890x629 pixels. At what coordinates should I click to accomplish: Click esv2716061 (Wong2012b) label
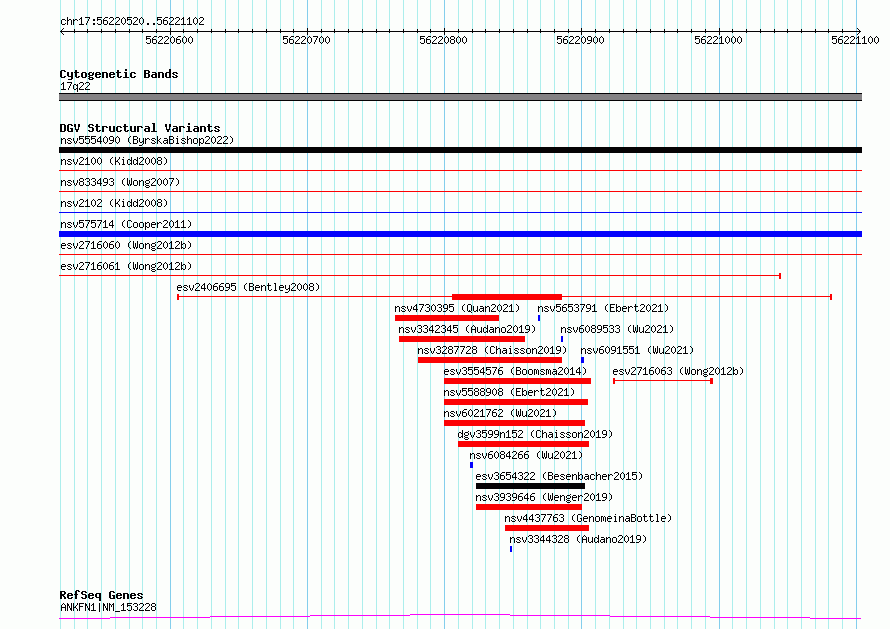tap(126, 266)
